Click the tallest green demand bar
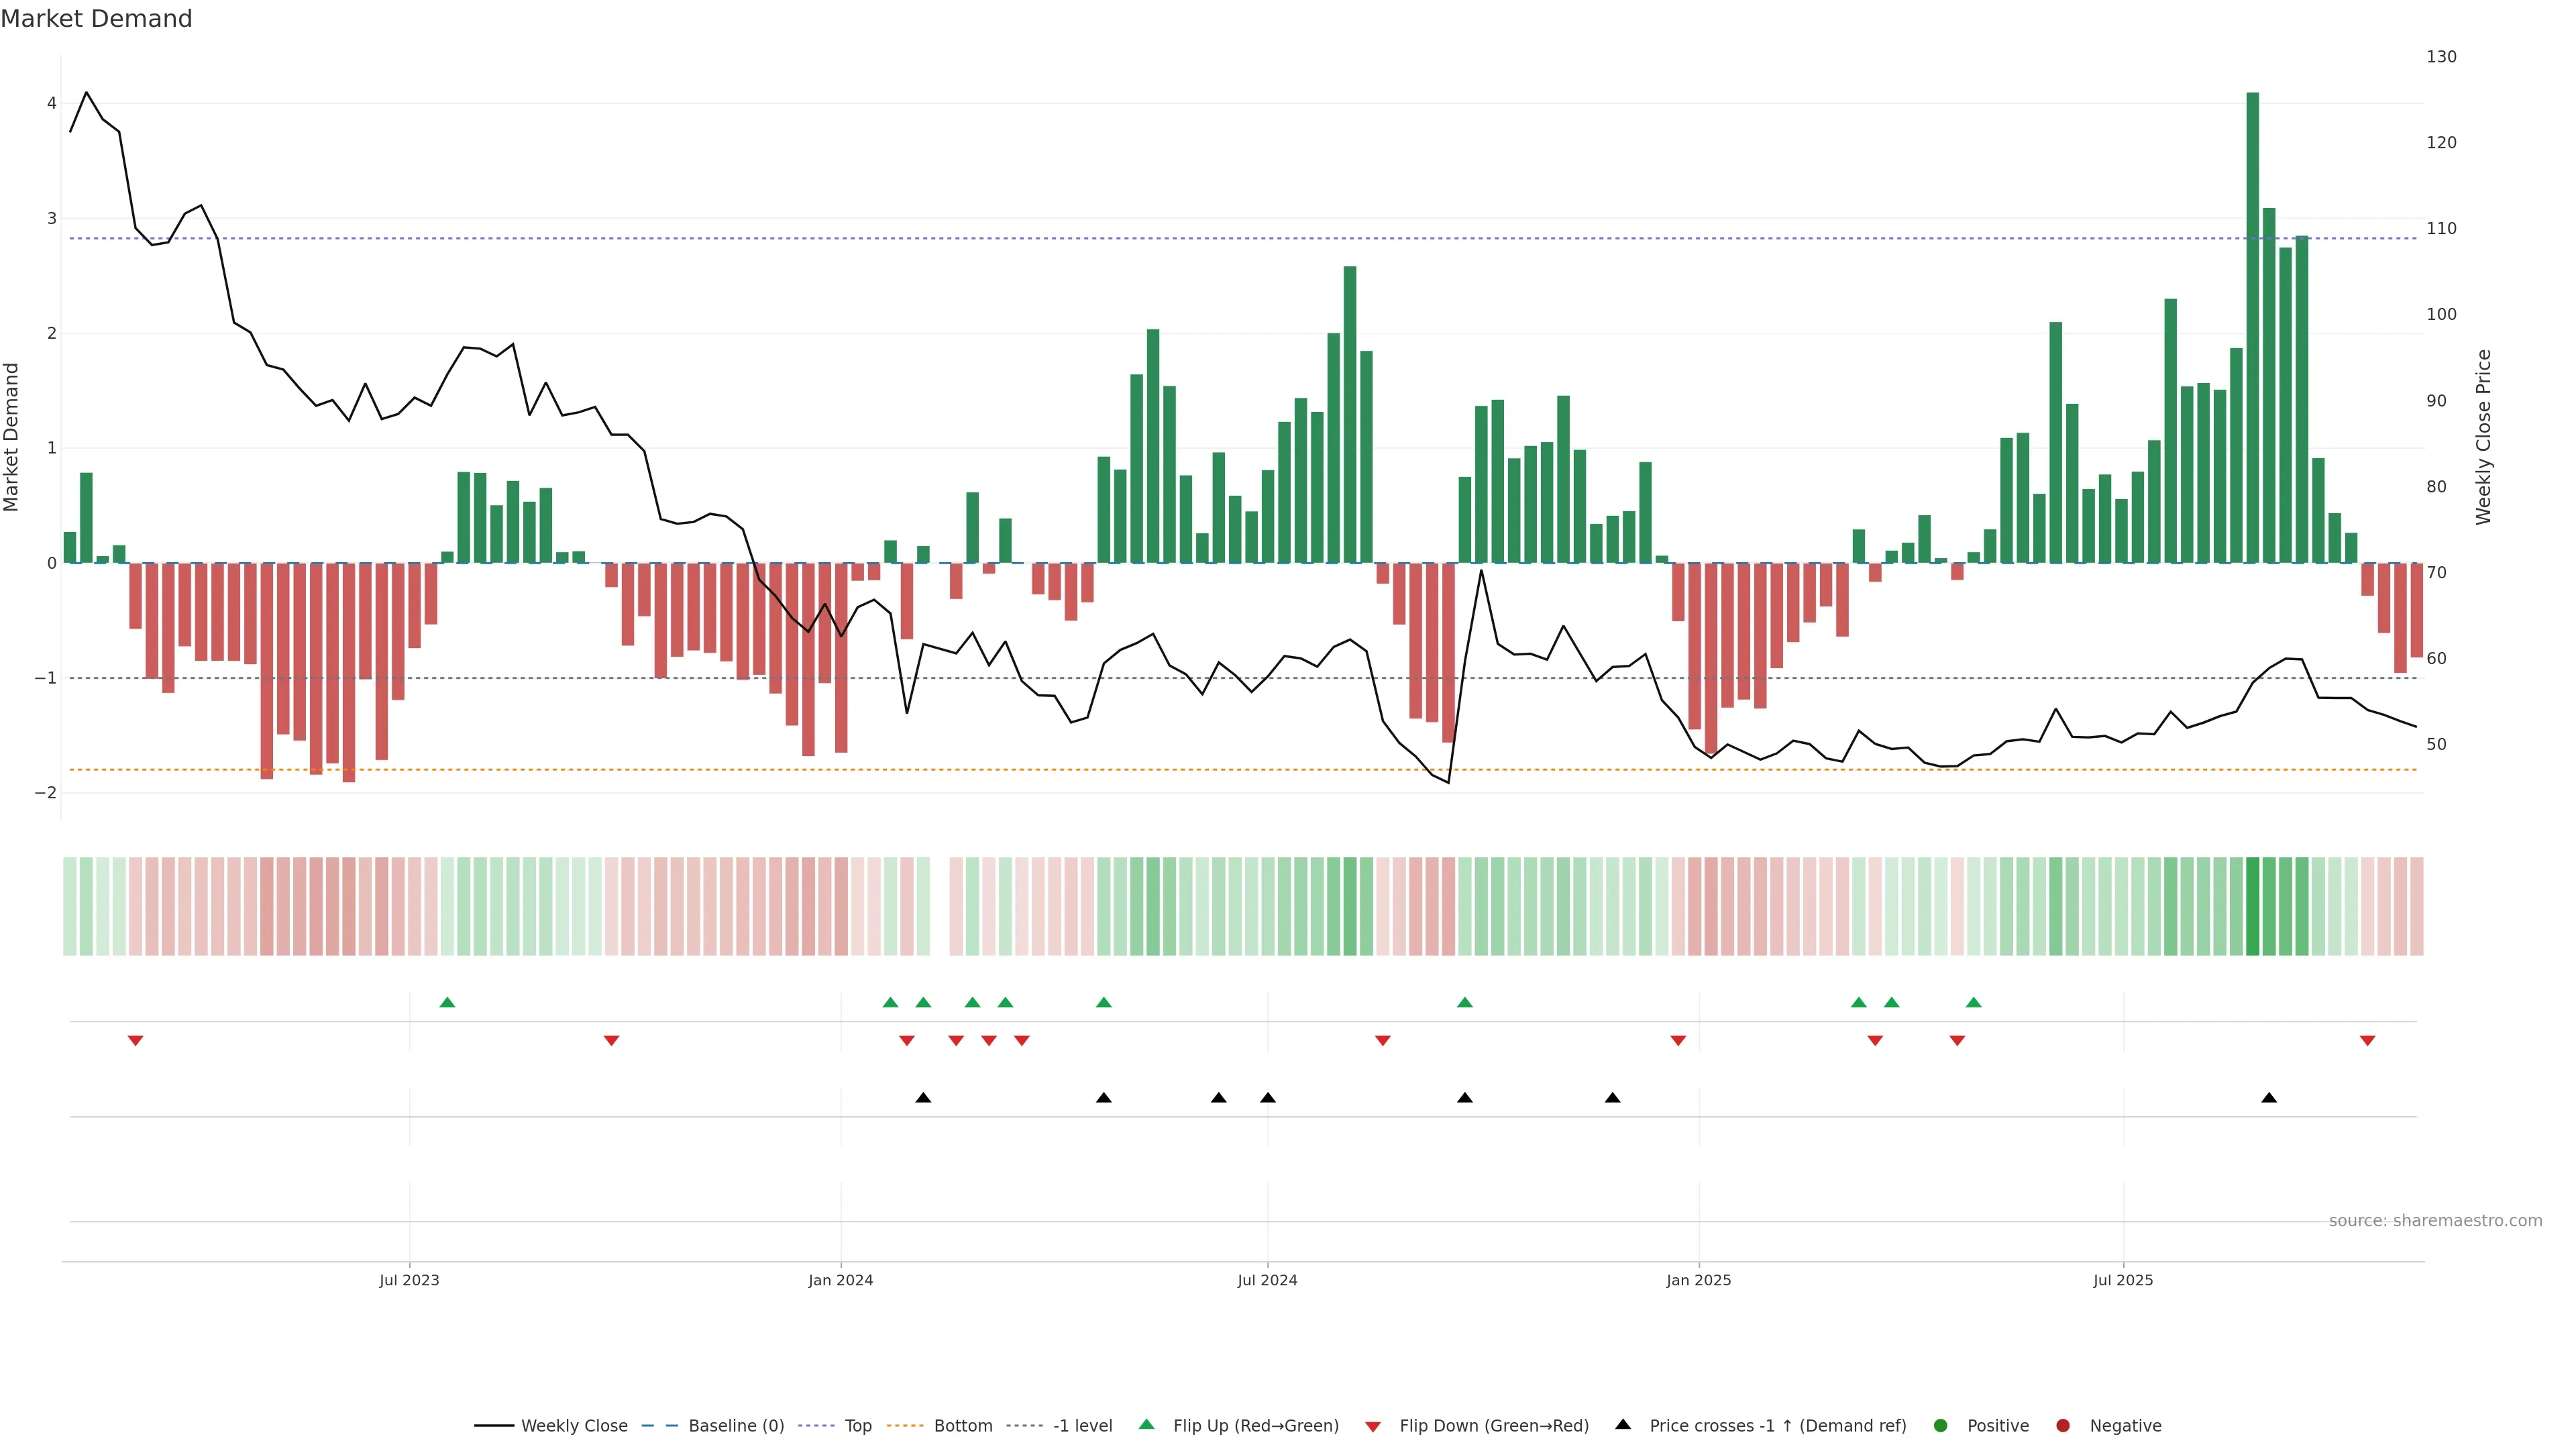Screen dimensions: 2576x1449 pyautogui.click(x=2252, y=330)
